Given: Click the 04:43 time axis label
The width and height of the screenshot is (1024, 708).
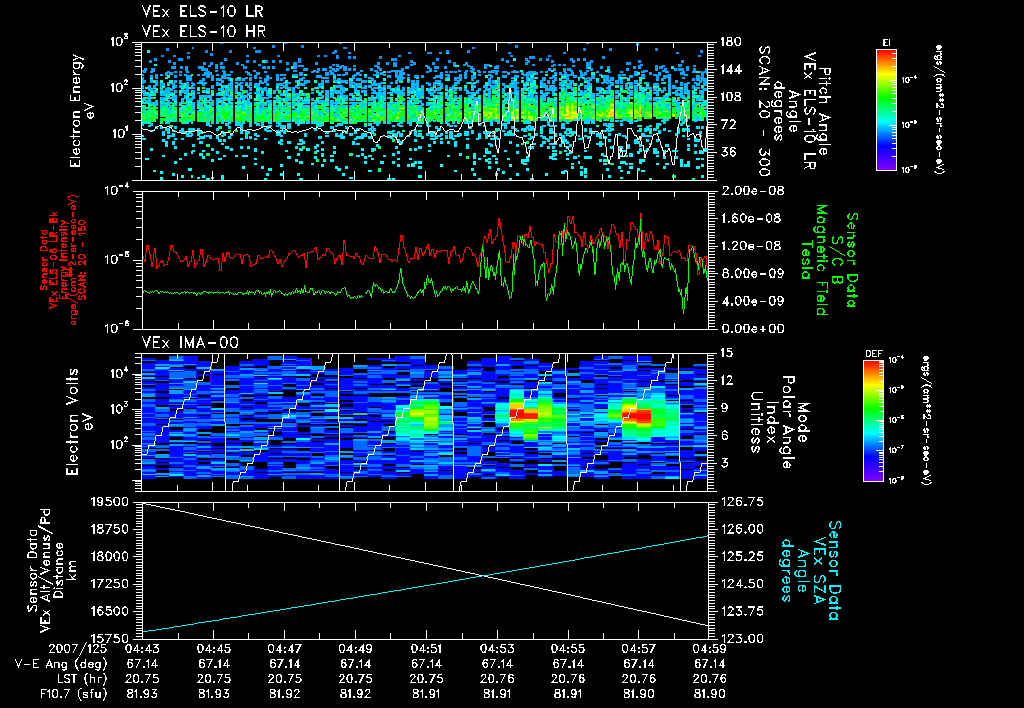Looking at the screenshot, I should (x=142, y=649).
